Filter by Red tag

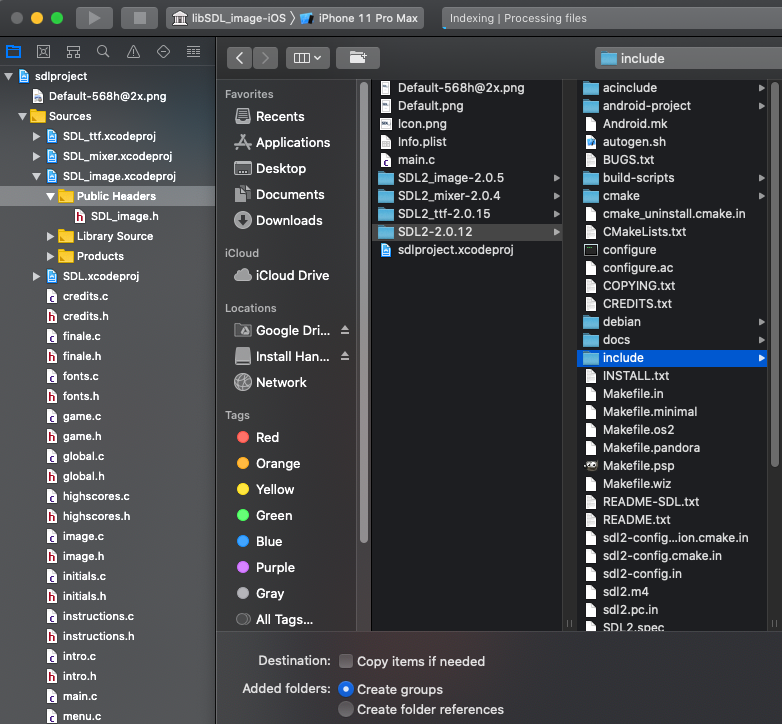pos(258,437)
